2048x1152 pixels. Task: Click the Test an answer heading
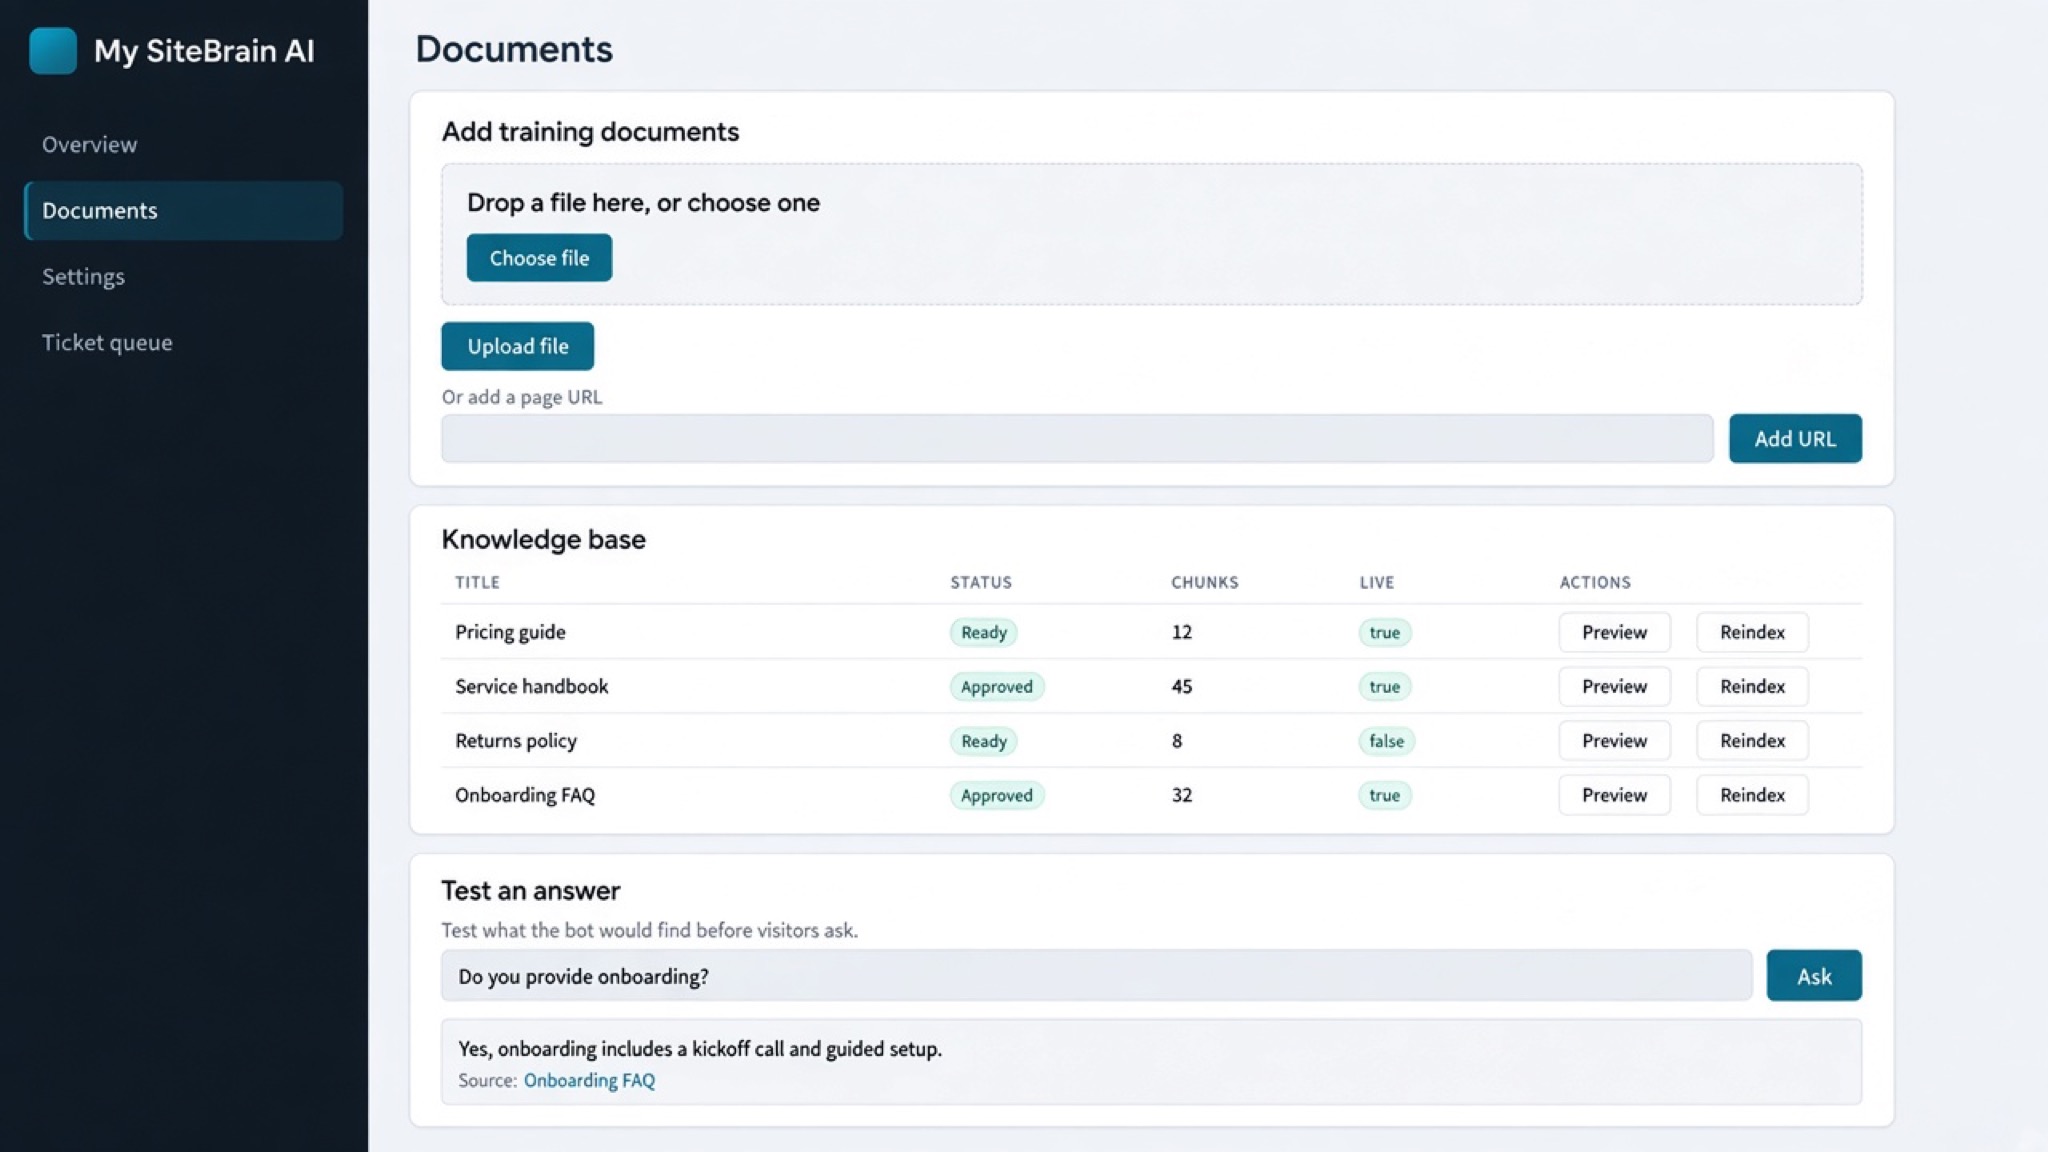pyautogui.click(x=530, y=890)
